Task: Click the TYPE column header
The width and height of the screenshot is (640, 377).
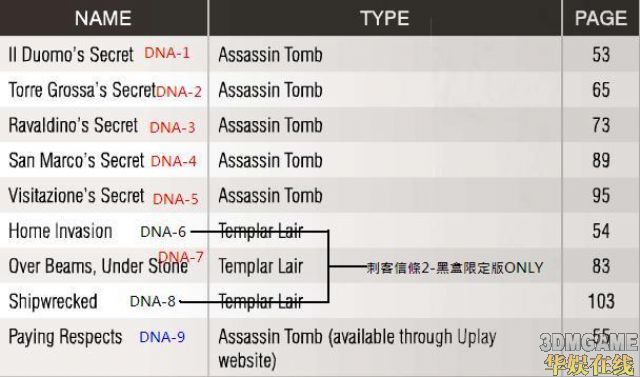Action: click(x=384, y=18)
